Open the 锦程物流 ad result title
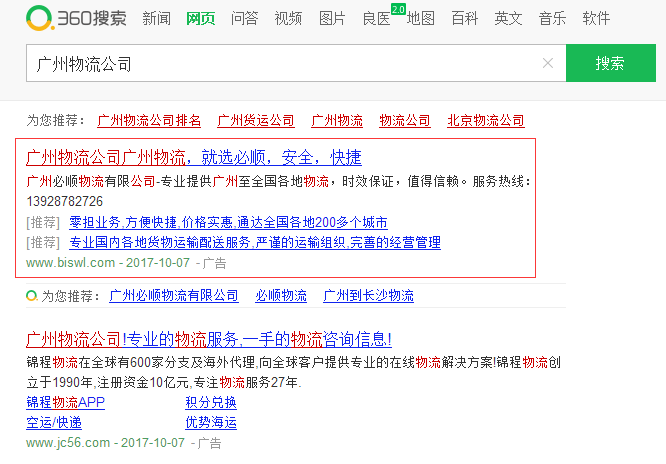The width and height of the screenshot is (666, 464). 209,339
